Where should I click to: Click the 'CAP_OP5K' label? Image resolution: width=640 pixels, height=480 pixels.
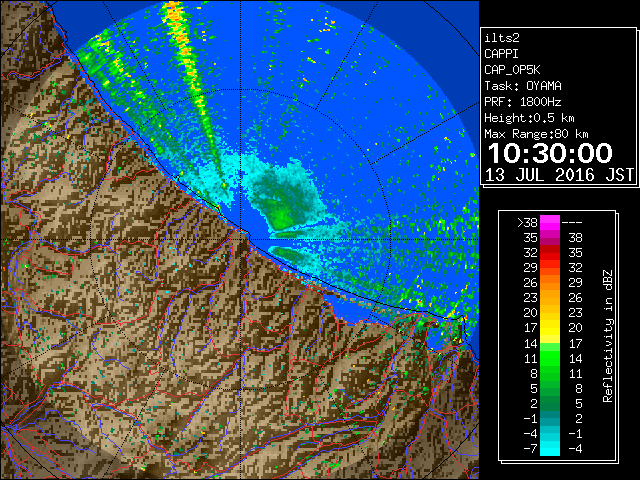(512, 70)
